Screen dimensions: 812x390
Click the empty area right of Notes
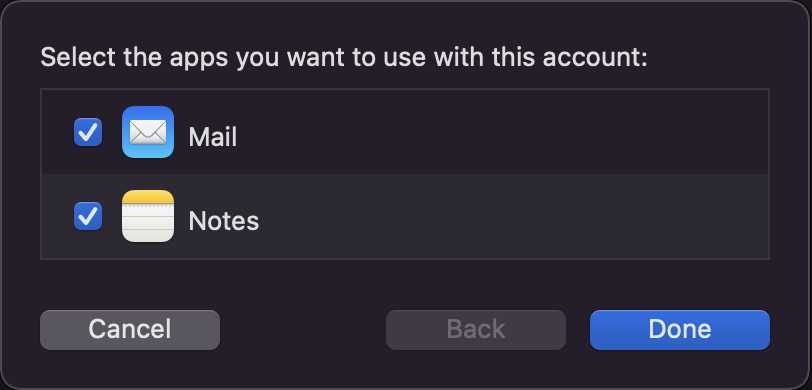pos(513,216)
